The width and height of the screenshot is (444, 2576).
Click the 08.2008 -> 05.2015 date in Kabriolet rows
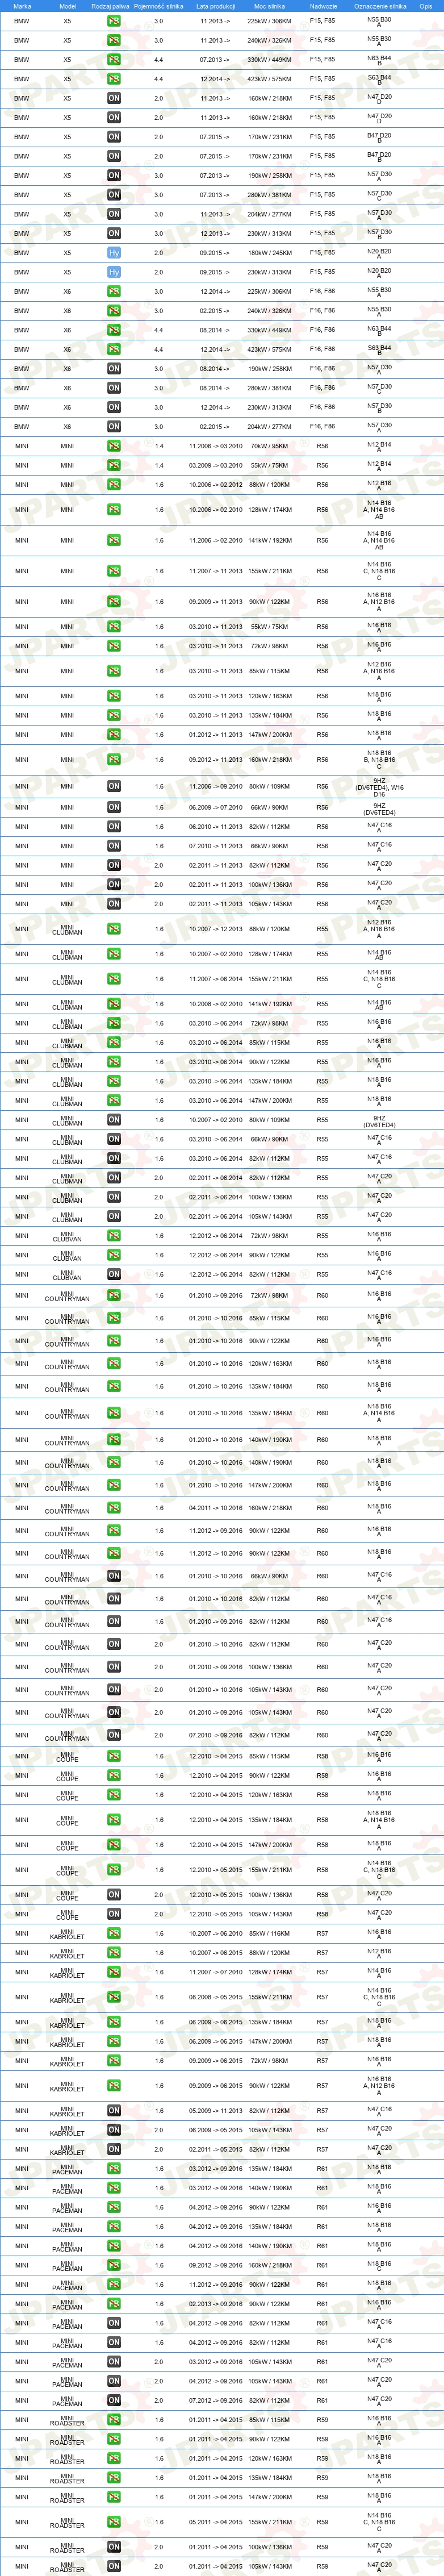[x=215, y=1998]
